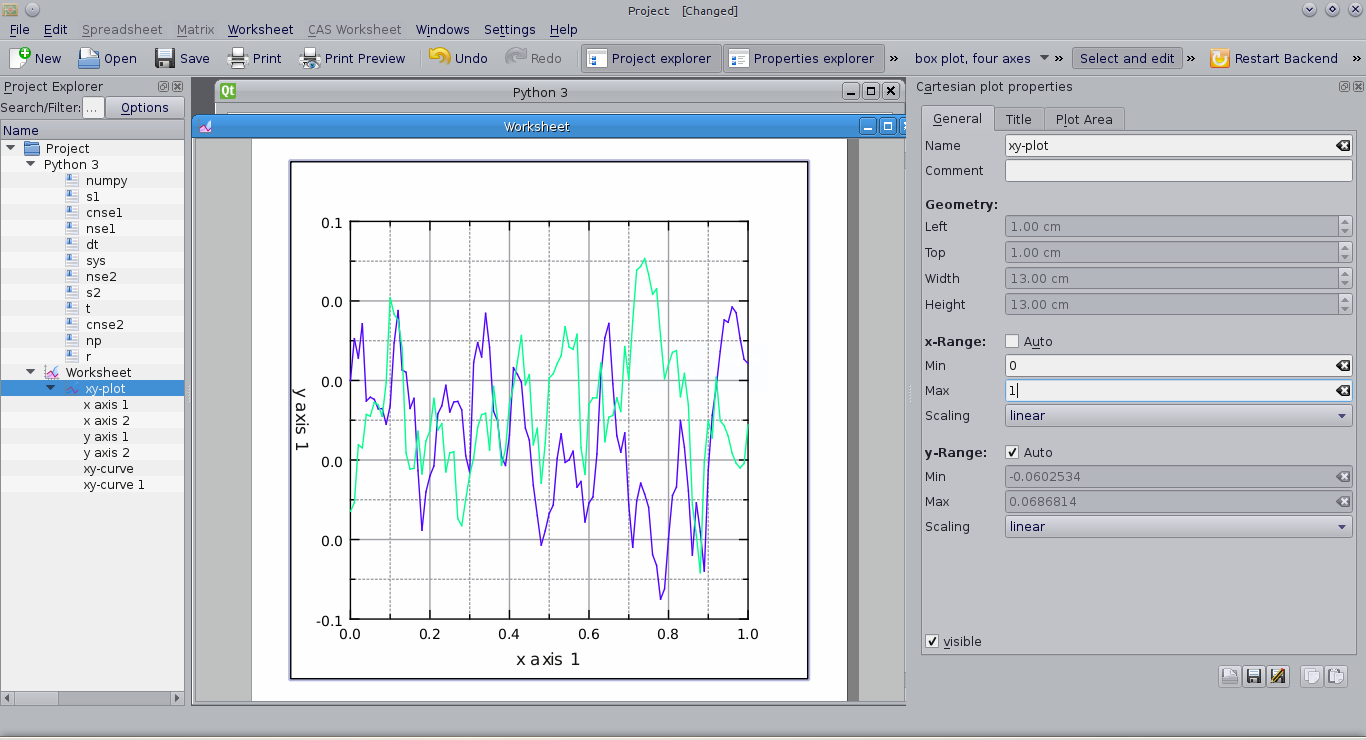Screen dimensions: 1366x740
Task: Open the Project explorer panel
Action: pos(650,58)
